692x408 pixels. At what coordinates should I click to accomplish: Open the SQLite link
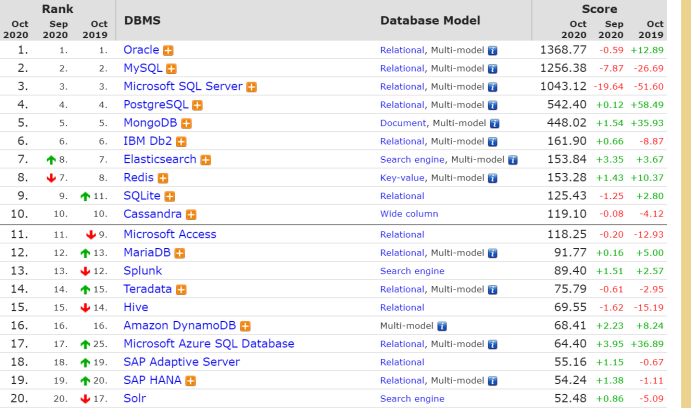pyautogui.click(x=142, y=196)
